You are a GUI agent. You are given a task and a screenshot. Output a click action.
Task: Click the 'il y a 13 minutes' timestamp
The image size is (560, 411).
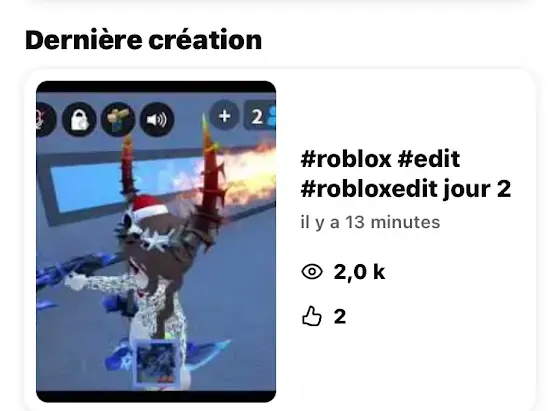coord(370,222)
